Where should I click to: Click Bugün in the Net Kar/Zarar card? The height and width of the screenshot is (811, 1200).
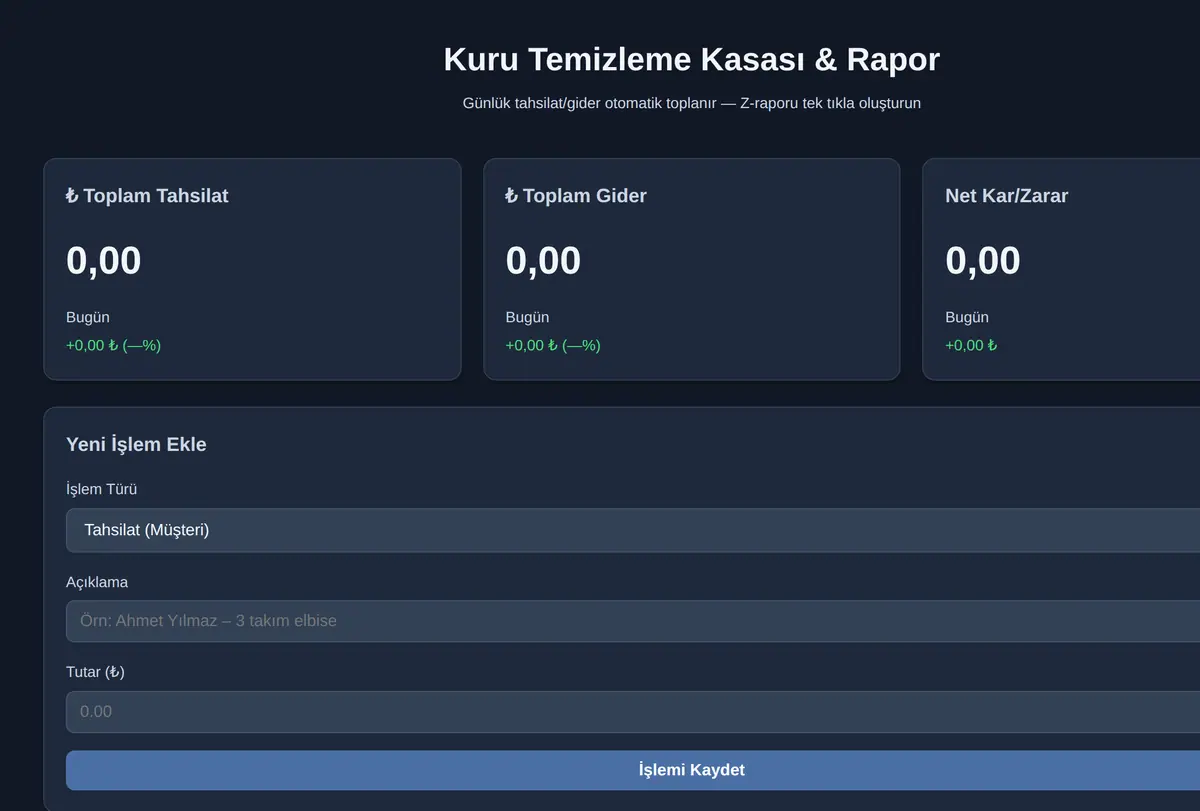(967, 317)
